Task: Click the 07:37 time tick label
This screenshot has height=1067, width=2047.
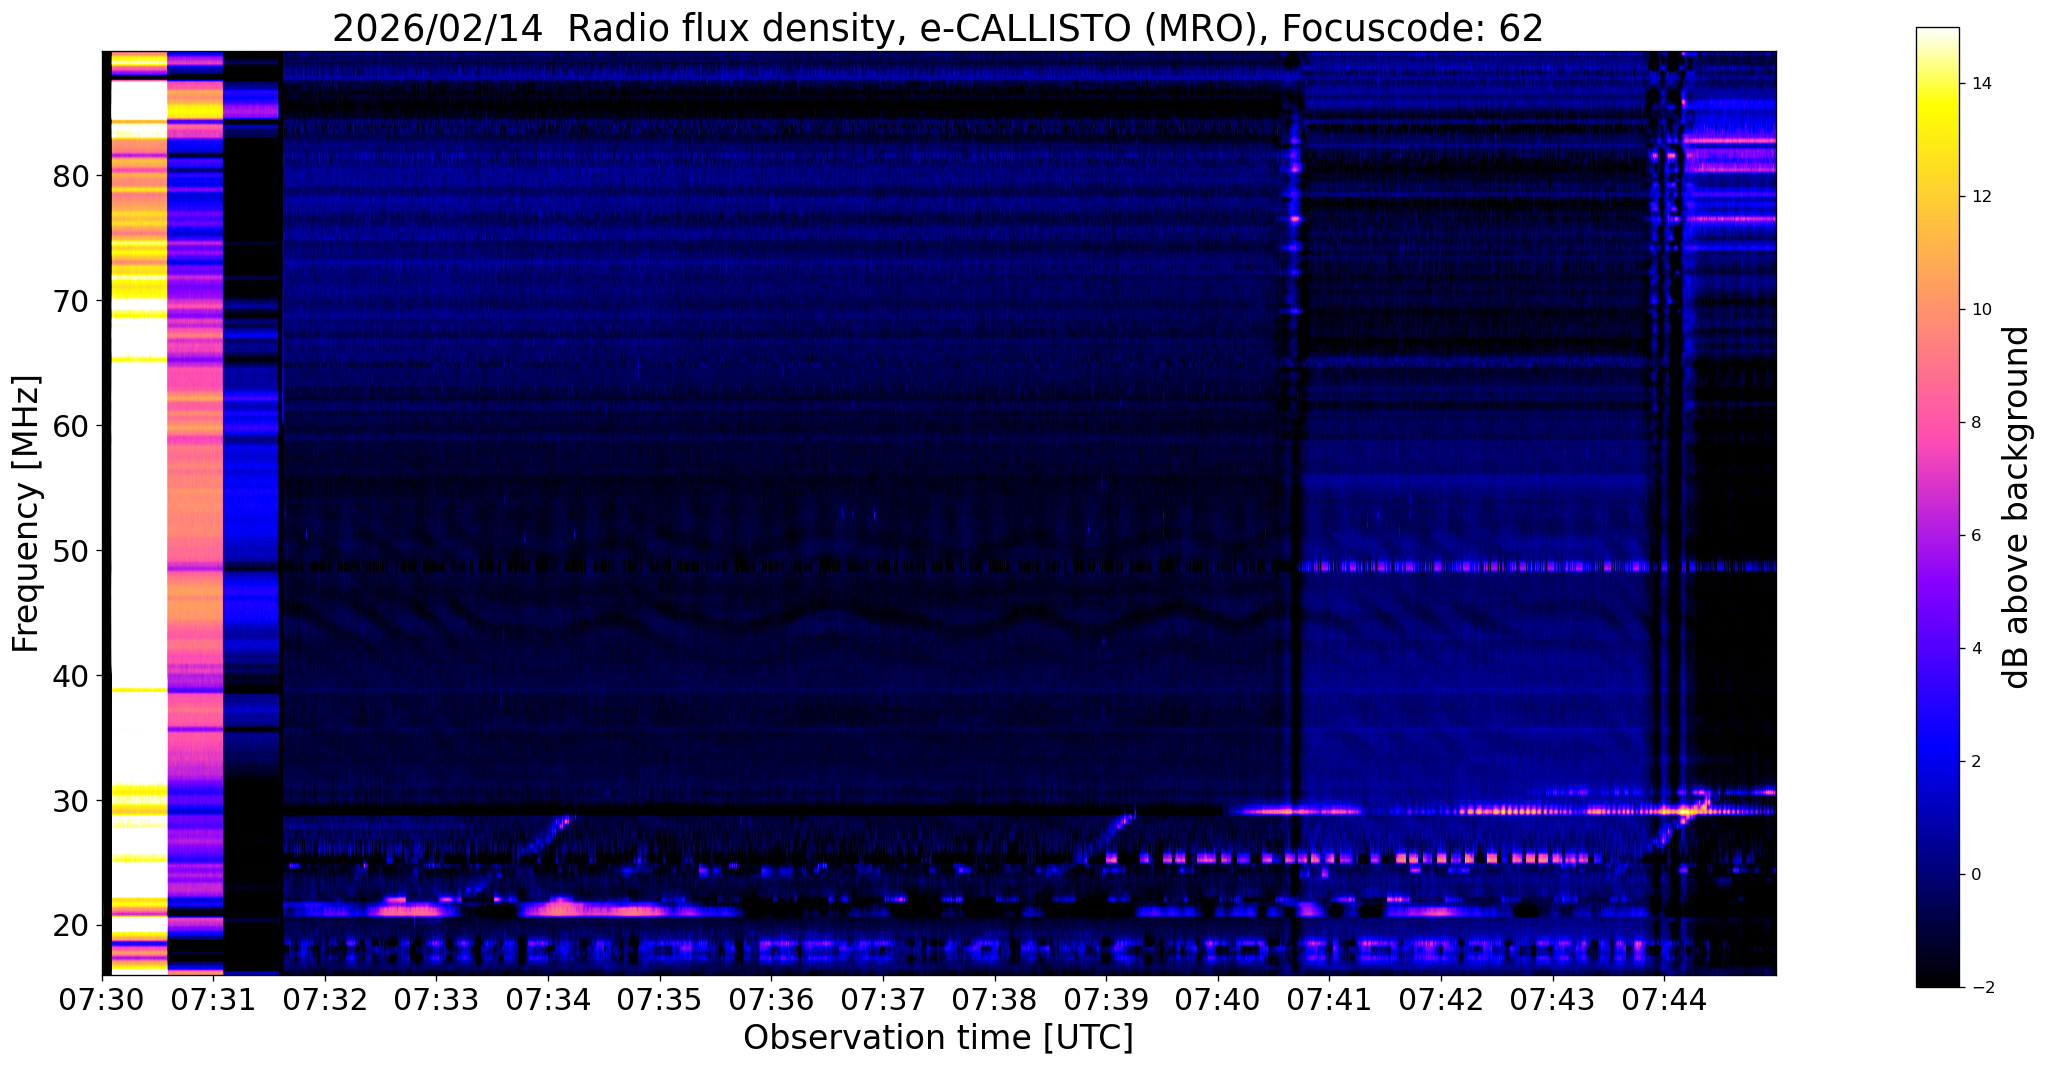Action: (883, 999)
